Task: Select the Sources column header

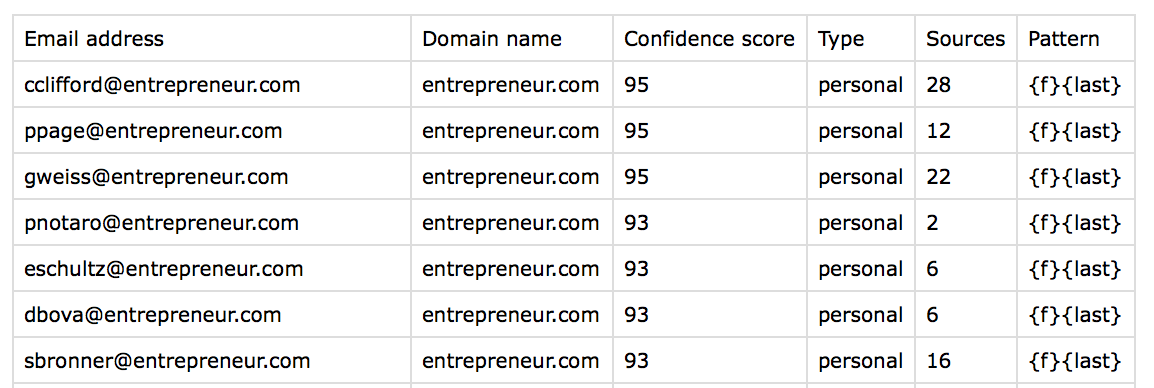Action: (x=966, y=38)
